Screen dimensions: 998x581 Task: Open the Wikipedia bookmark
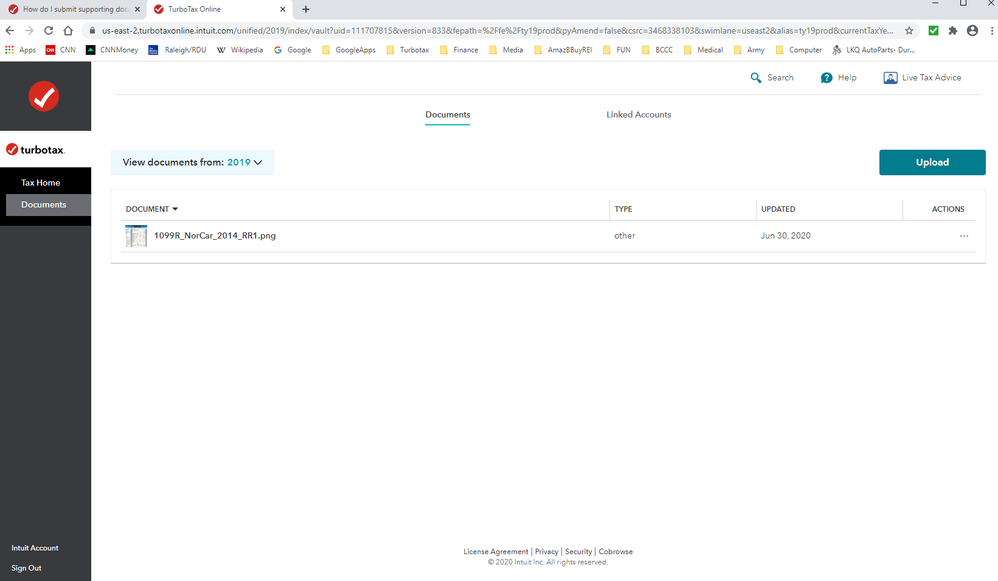point(240,50)
